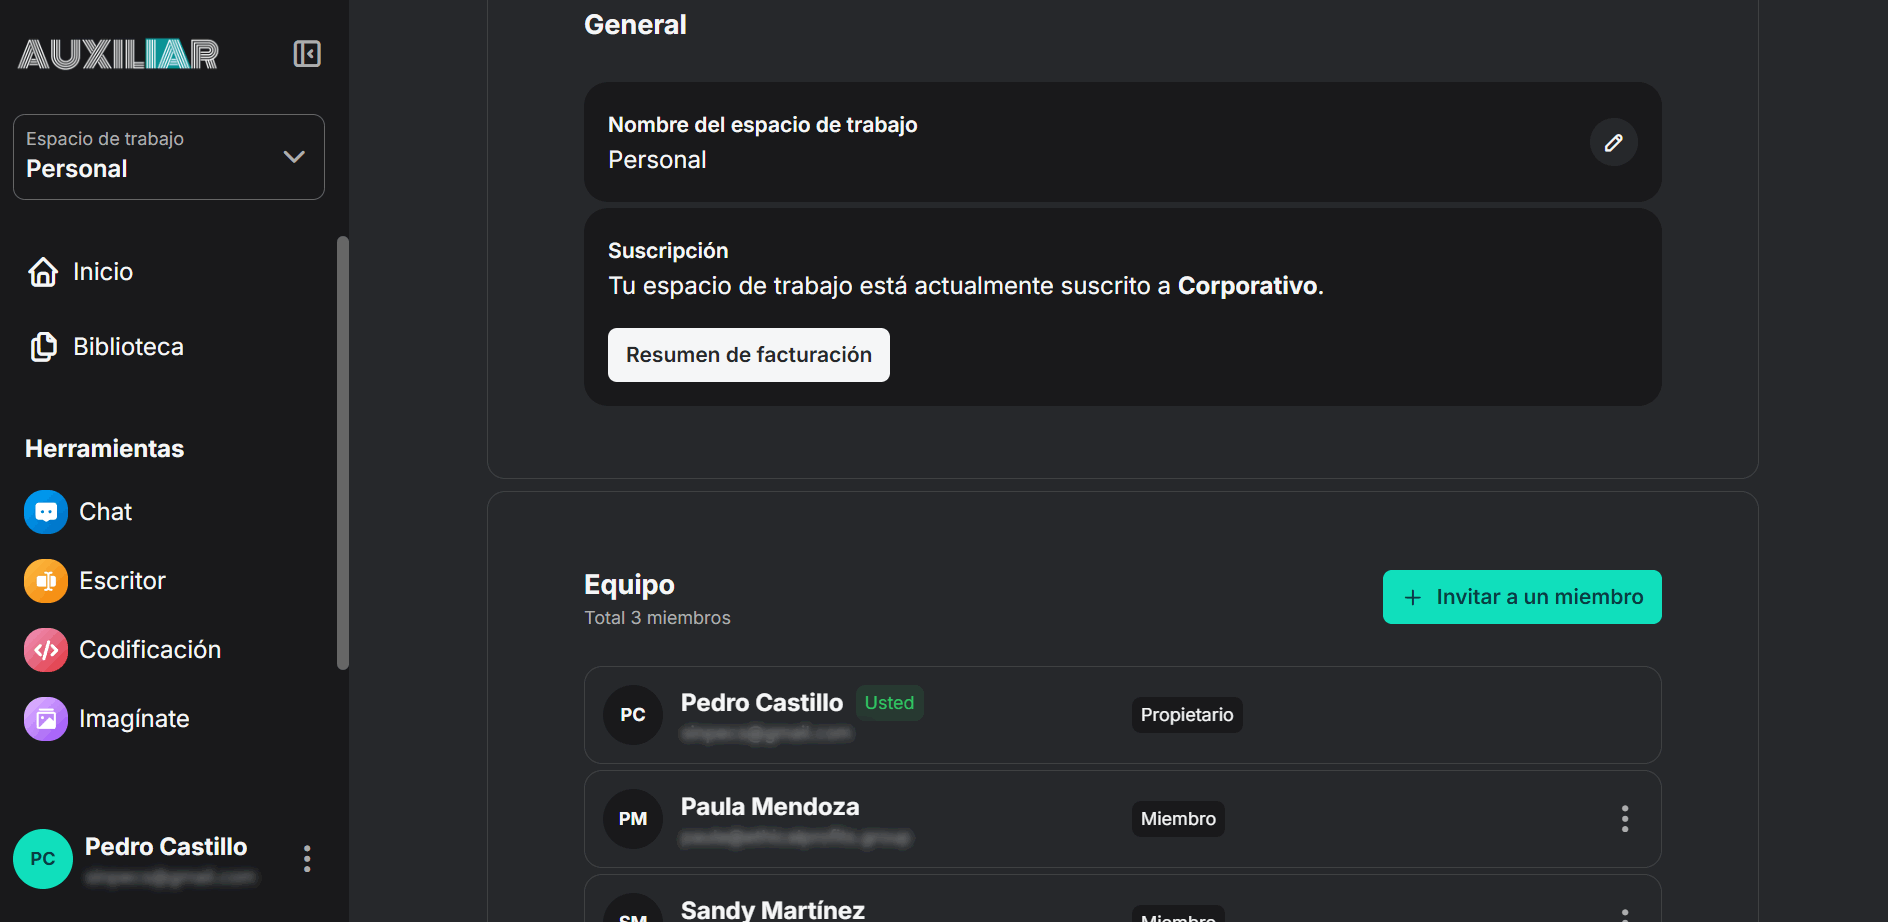Image resolution: width=1888 pixels, height=922 pixels.
Task: Open the Codificación tool
Action: click(150, 649)
